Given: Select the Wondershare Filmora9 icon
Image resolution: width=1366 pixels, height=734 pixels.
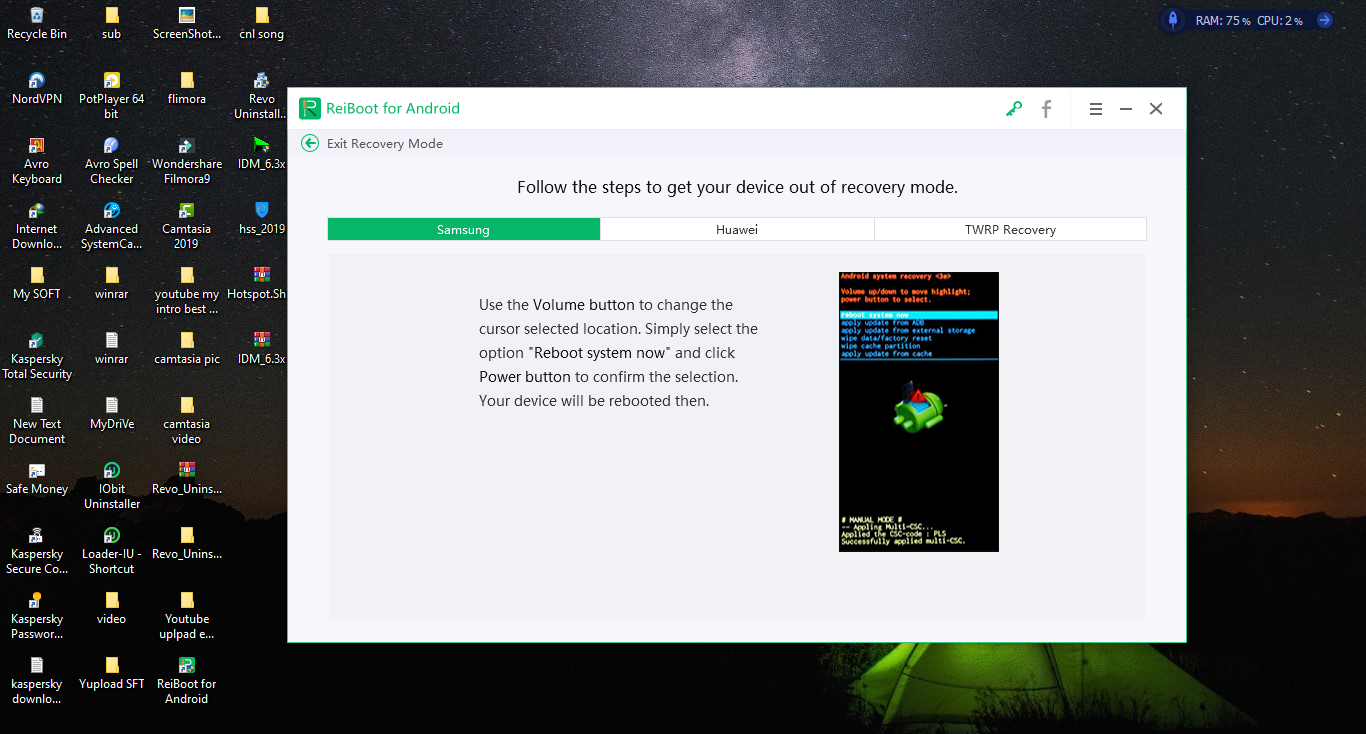Looking at the screenshot, I should (x=187, y=161).
